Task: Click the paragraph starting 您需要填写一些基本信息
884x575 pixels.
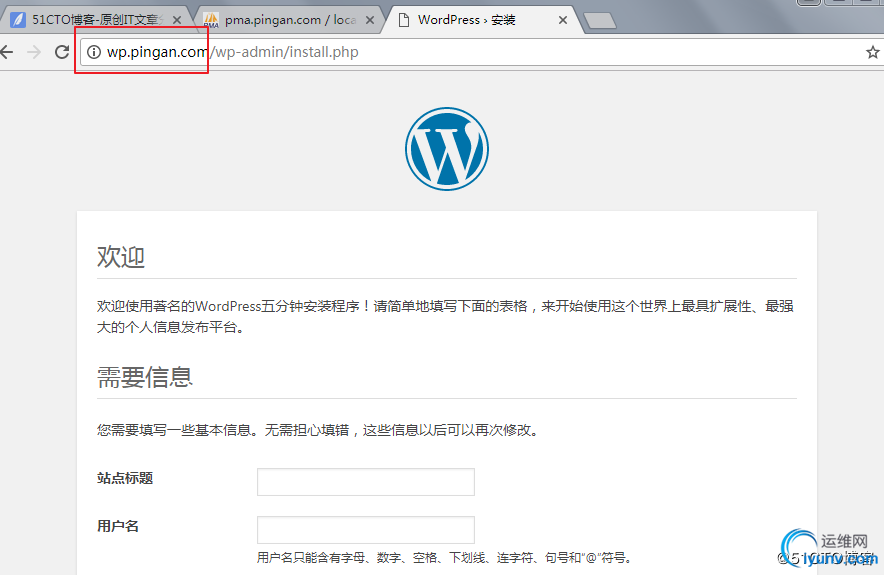Action: tap(319, 430)
